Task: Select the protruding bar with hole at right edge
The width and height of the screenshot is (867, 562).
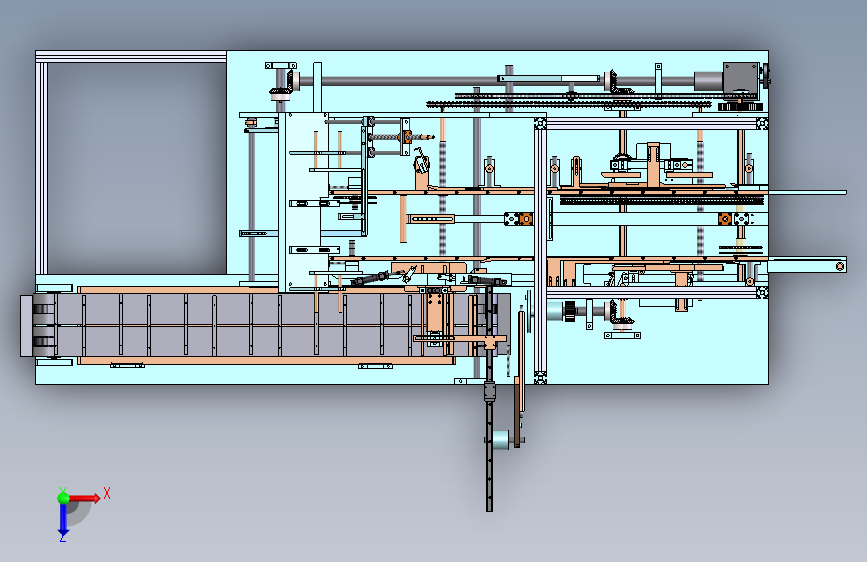Action: point(806,266)
